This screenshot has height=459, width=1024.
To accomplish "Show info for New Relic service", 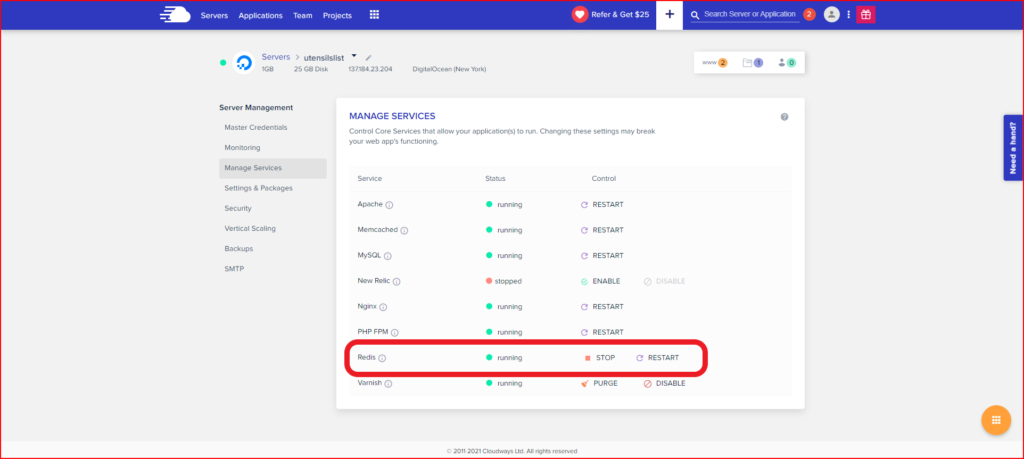I will (x=396, y=281).
